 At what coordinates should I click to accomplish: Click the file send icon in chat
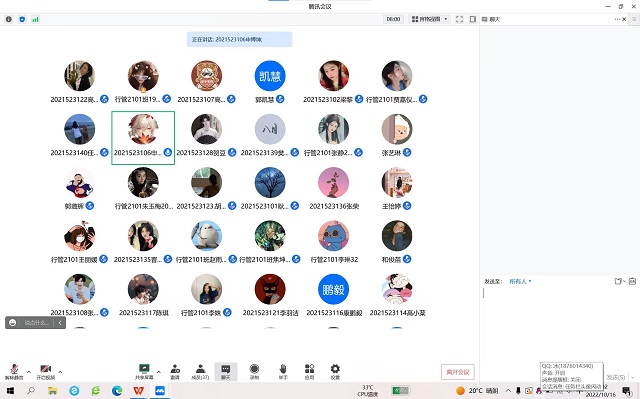[618, 281]
